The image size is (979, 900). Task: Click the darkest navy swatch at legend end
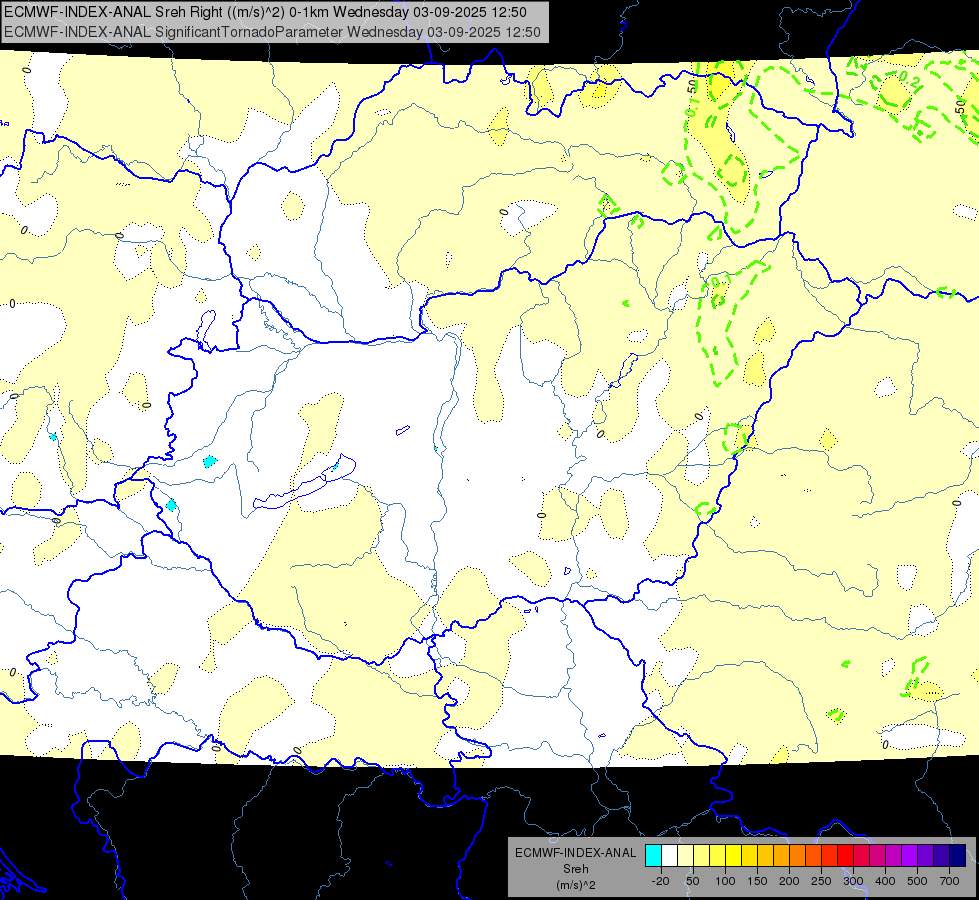(x=958, y=855)
